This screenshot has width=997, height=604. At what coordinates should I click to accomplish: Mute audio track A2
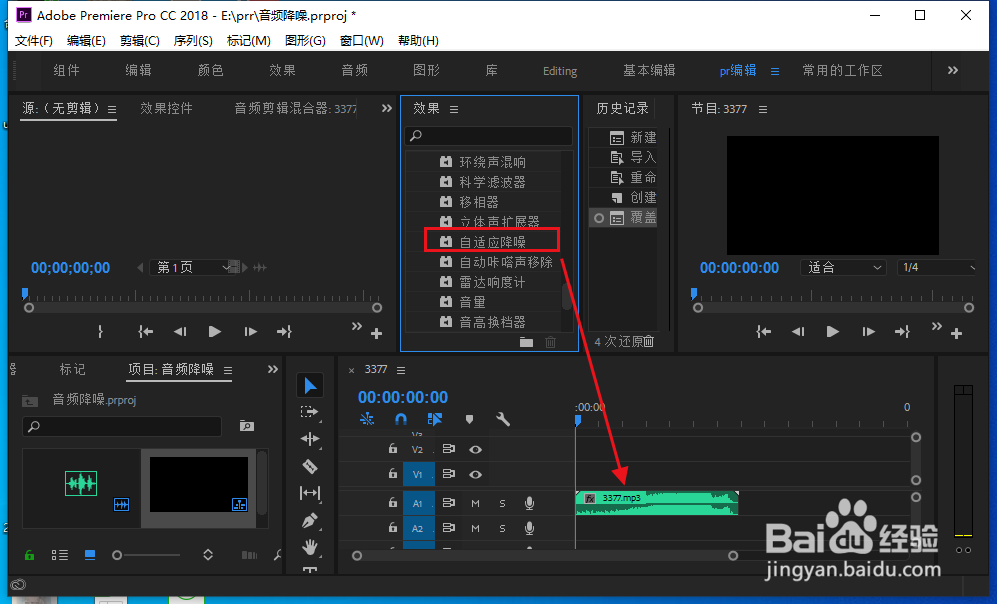click(x=475, y=528)
